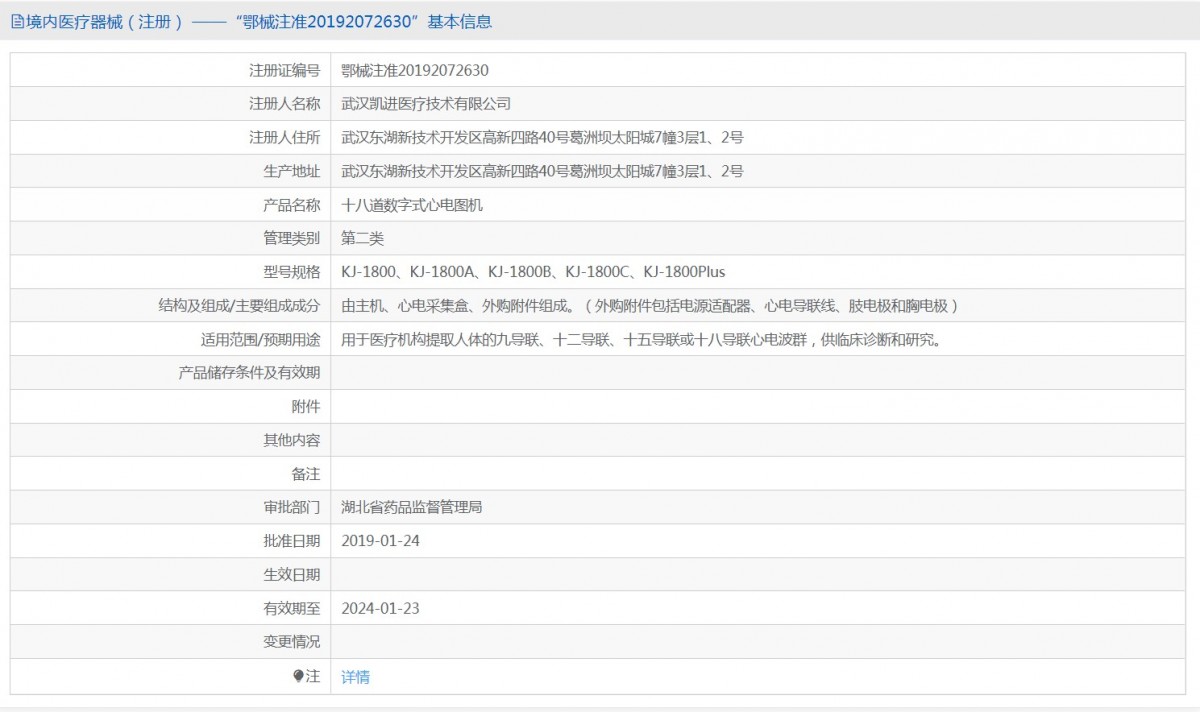Click the page heading 境内医疗器械（注册）基本信息
The height and width of the screenshot is (712, 1200).
point(258,21)
